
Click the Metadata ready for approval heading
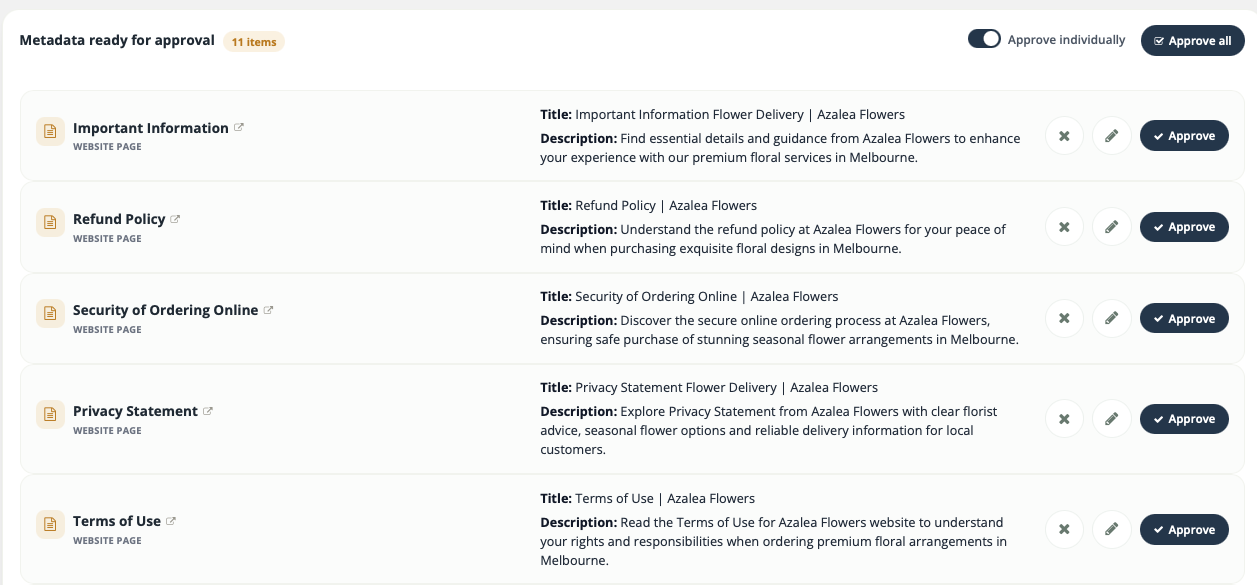click(117, 40)
